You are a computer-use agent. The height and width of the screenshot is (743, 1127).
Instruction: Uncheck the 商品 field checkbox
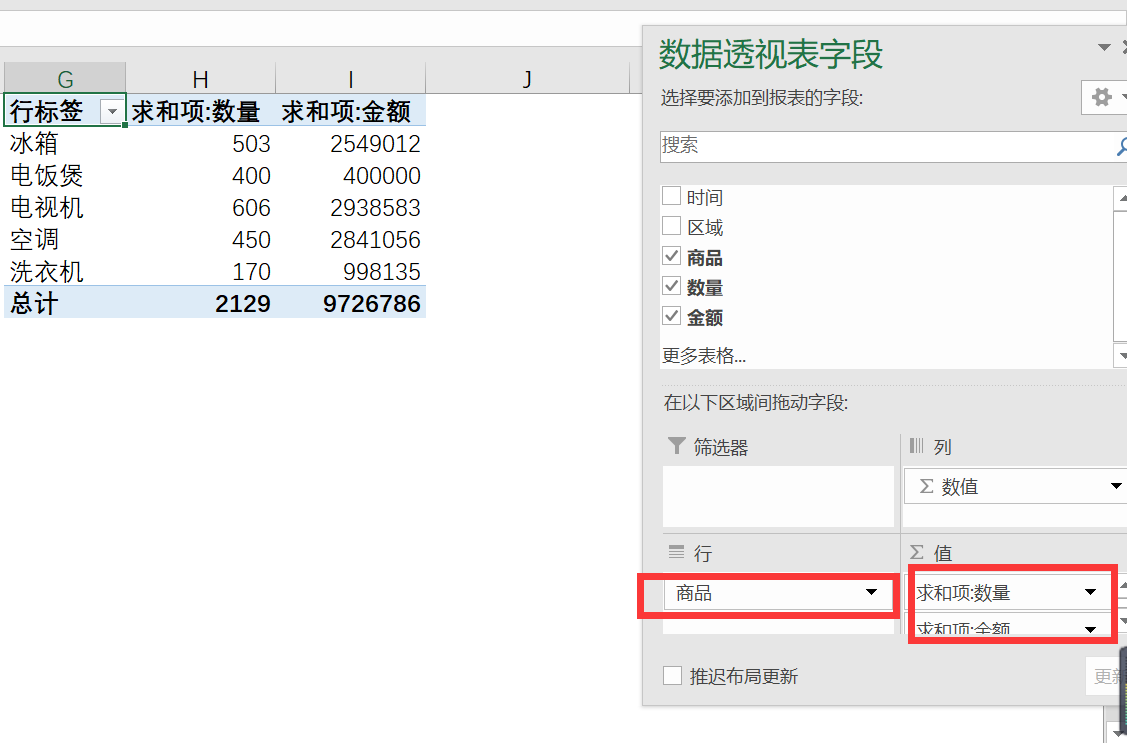coord(671,256)
